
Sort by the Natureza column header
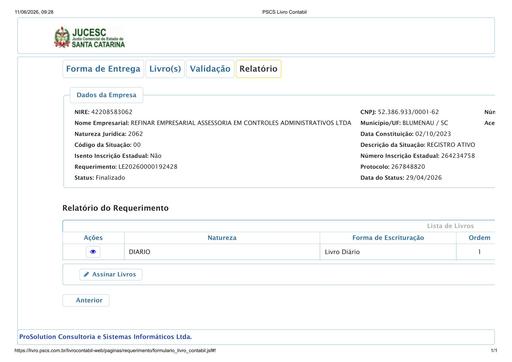coord(222,238)
